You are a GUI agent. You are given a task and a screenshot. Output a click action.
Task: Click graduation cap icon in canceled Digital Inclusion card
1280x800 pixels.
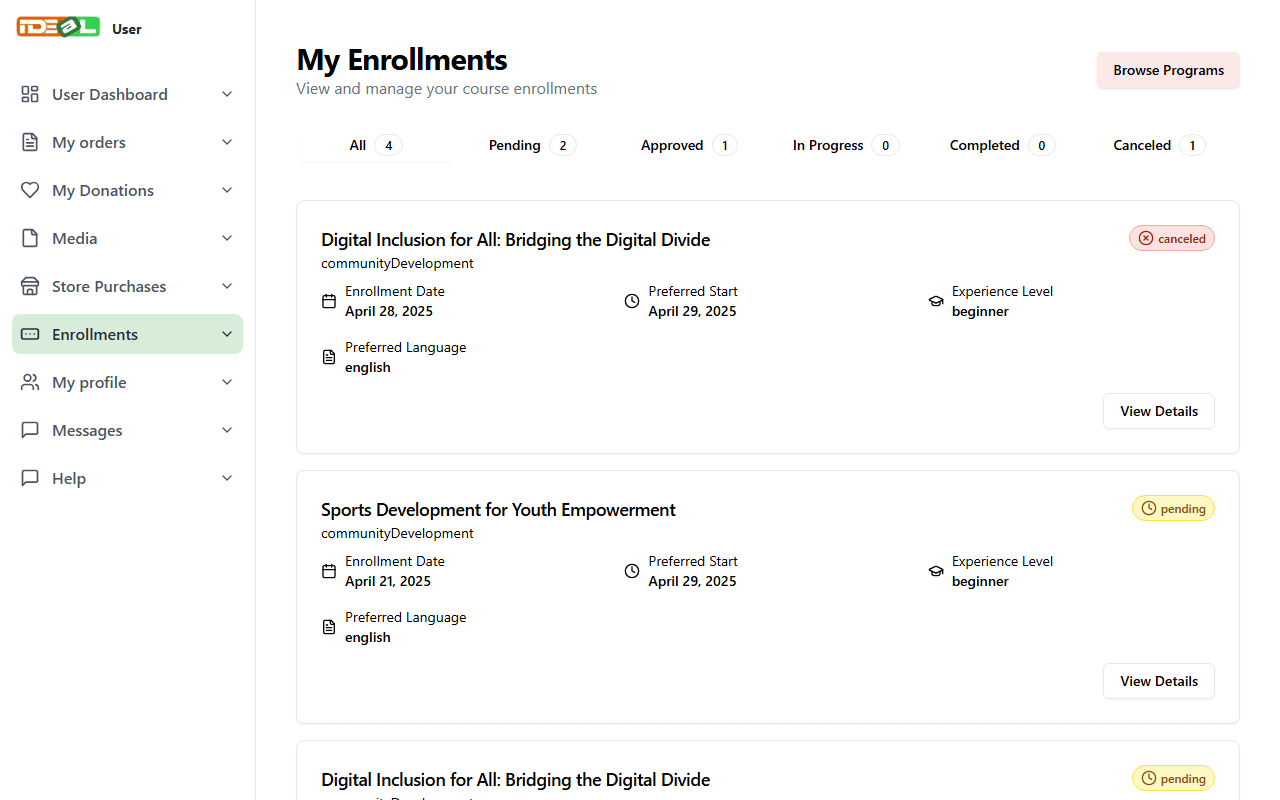pyautogui.click(x=936, y=301)
